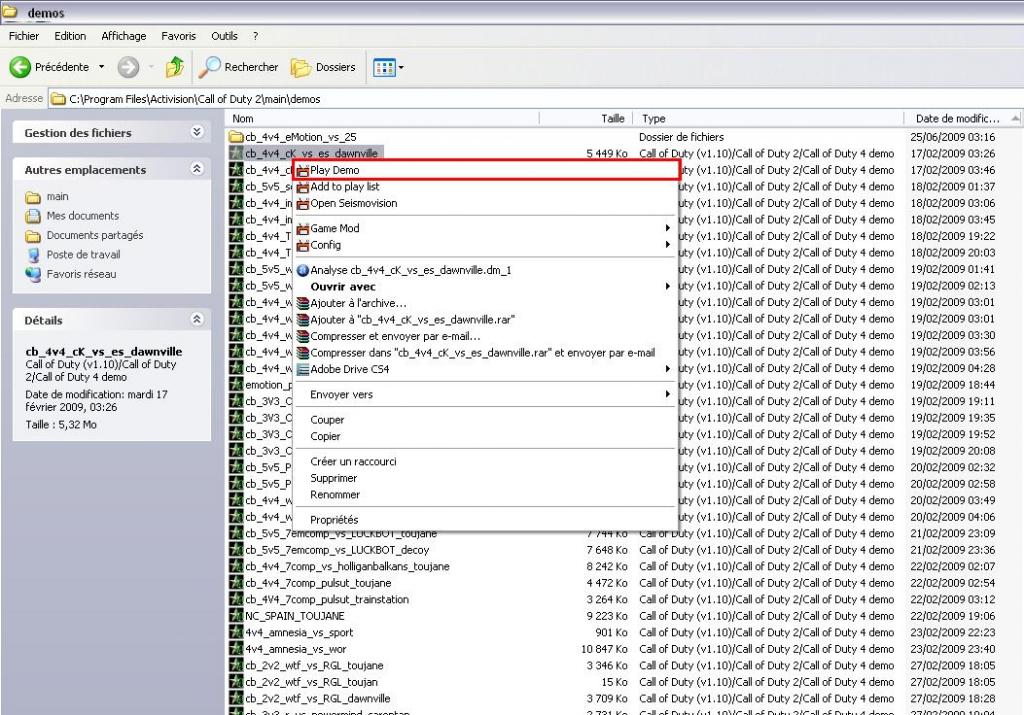Select Play Demo in the context menu
This screenshot has height=715, width=1024.
click(x=486, y=170)
